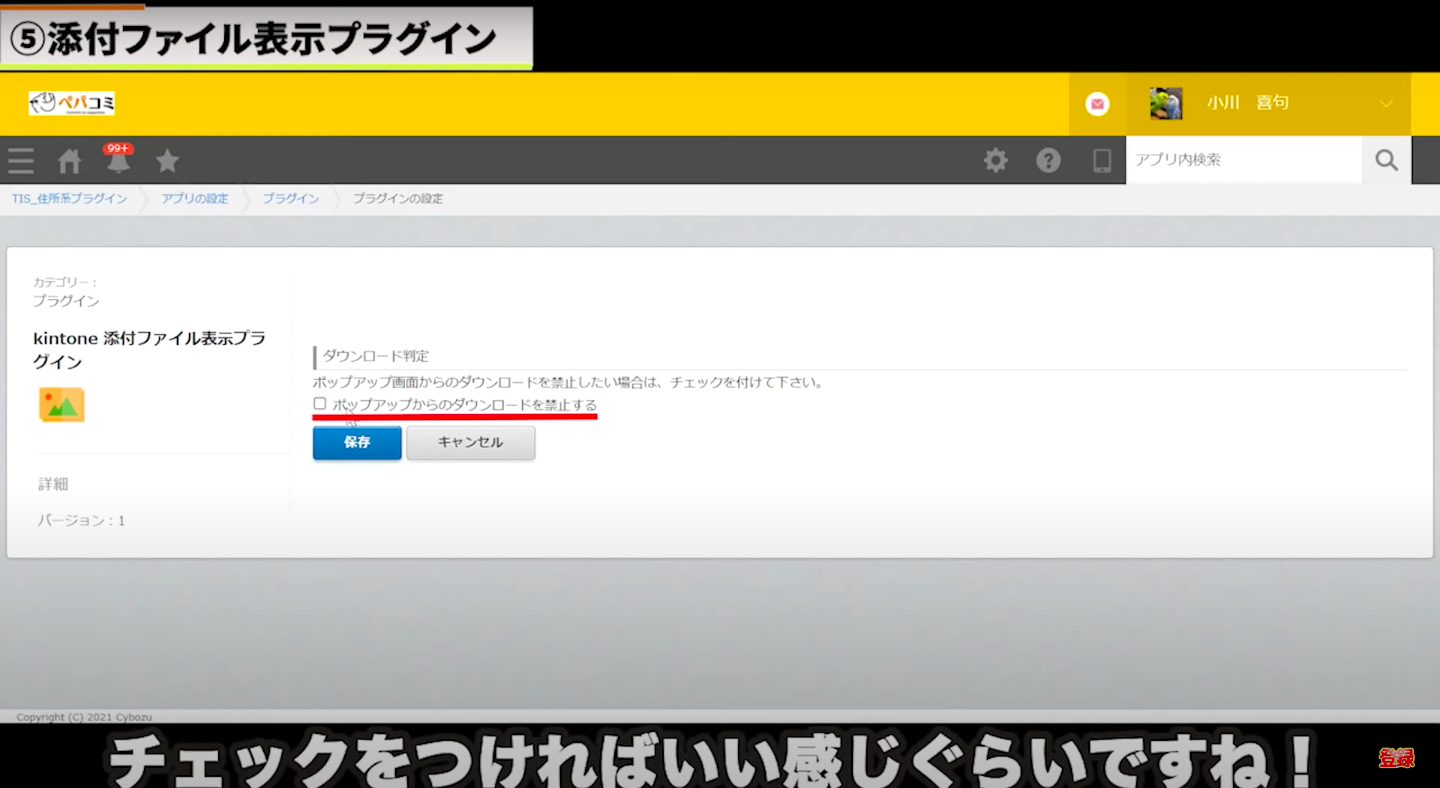
Task: Open the favorites star icon
Action: tap(167, 161)
